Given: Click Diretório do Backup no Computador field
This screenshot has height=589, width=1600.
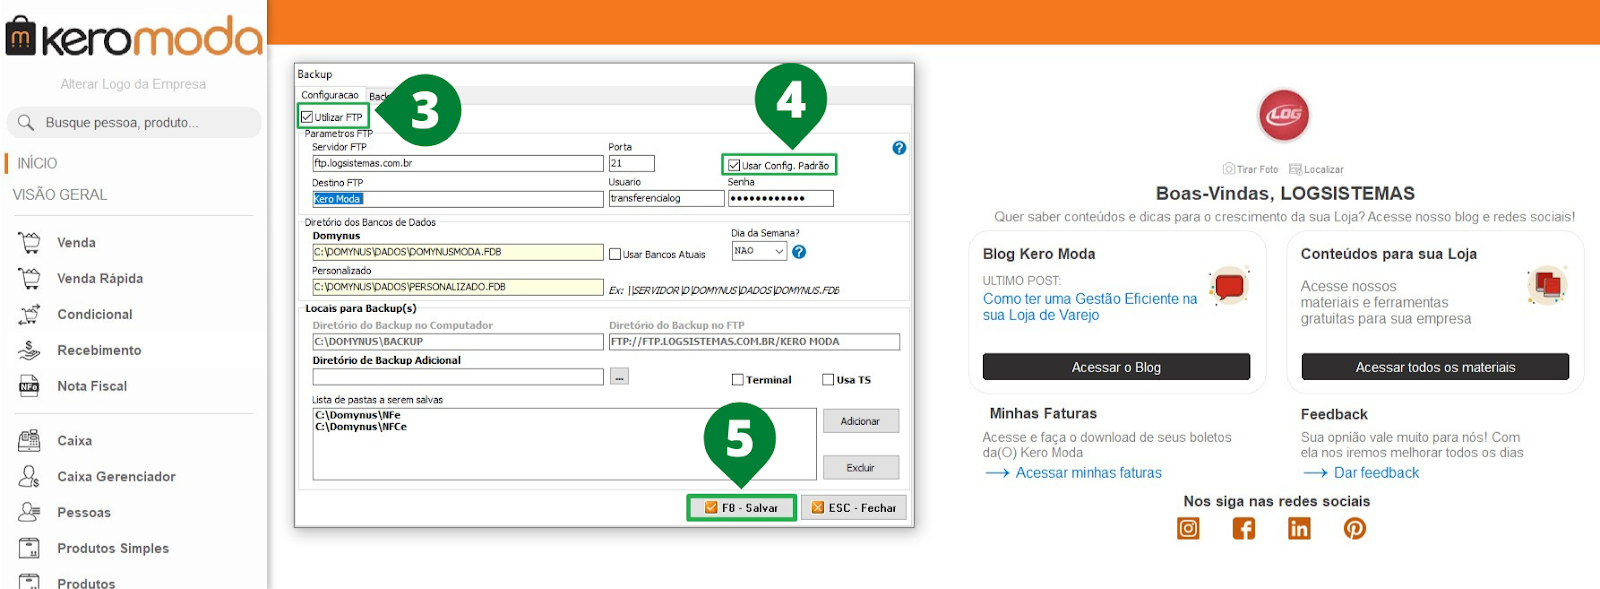Looking at the screenshot, I should tap(458, 342).
